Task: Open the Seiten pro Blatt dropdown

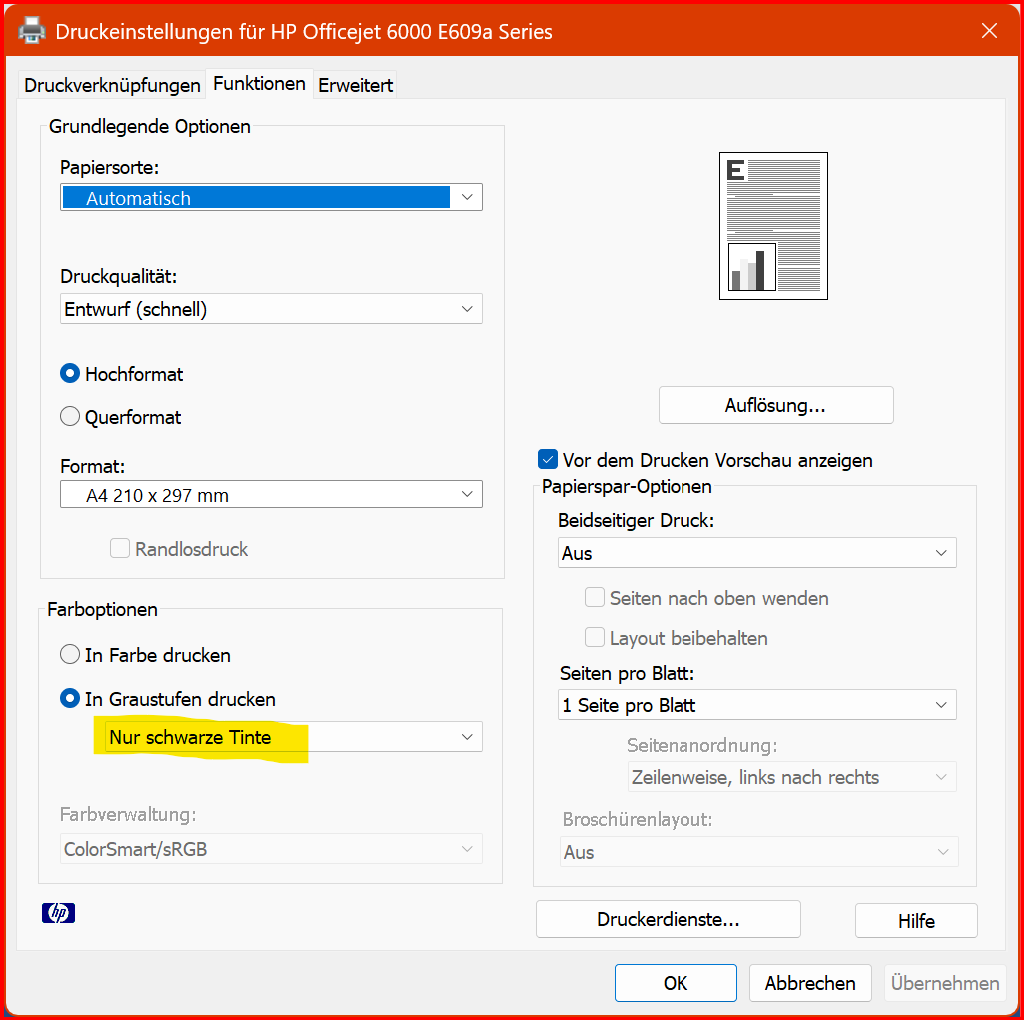Action: 757,705
